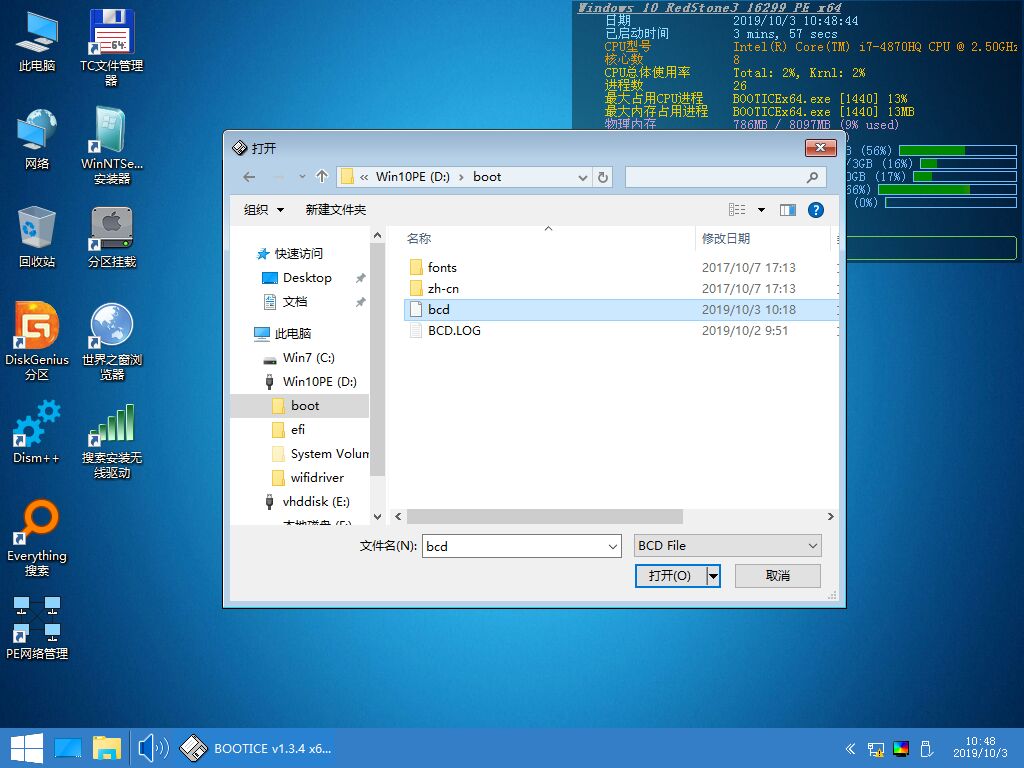The height and width of the screenshot is (768, 1024).
Task: Open 世界之窗浏览器 browser shortcut
Action: pyautogui.click(x=112, y=341)
